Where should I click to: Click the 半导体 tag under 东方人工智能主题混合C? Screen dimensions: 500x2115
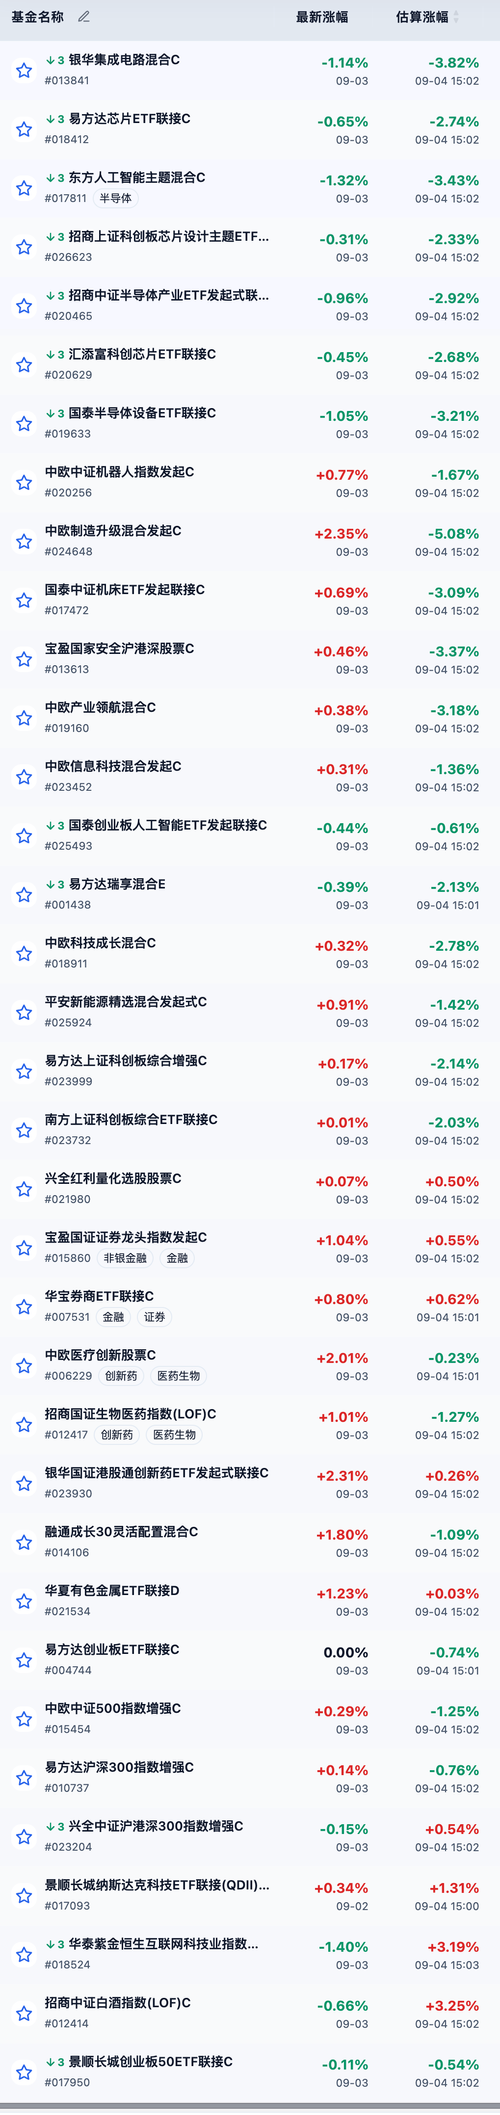pos(115,198)
